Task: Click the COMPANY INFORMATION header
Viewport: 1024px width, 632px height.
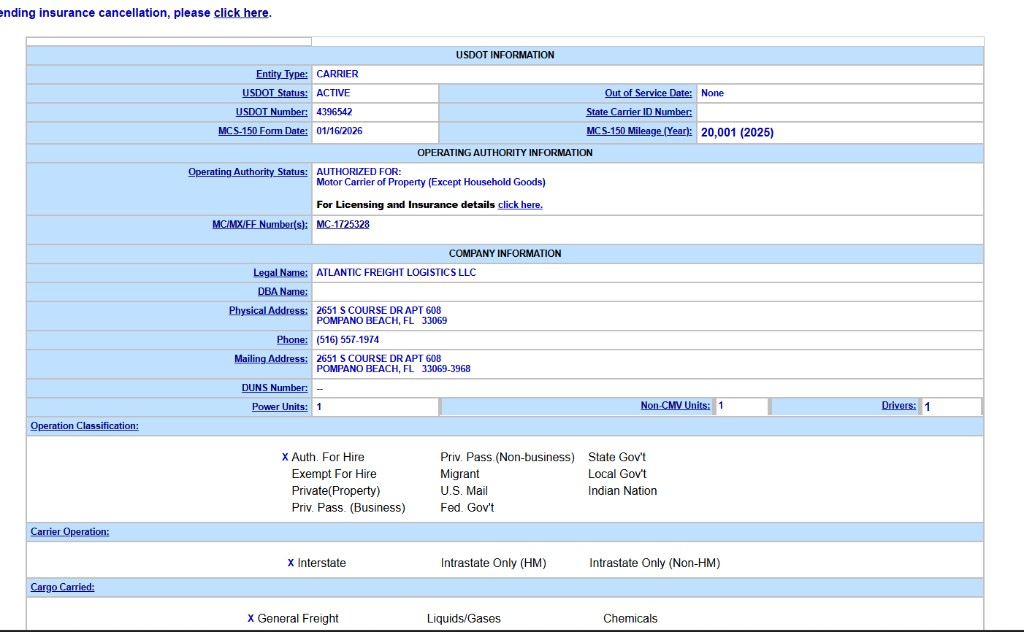Action: pyautogui.click(x=505, y=253)
